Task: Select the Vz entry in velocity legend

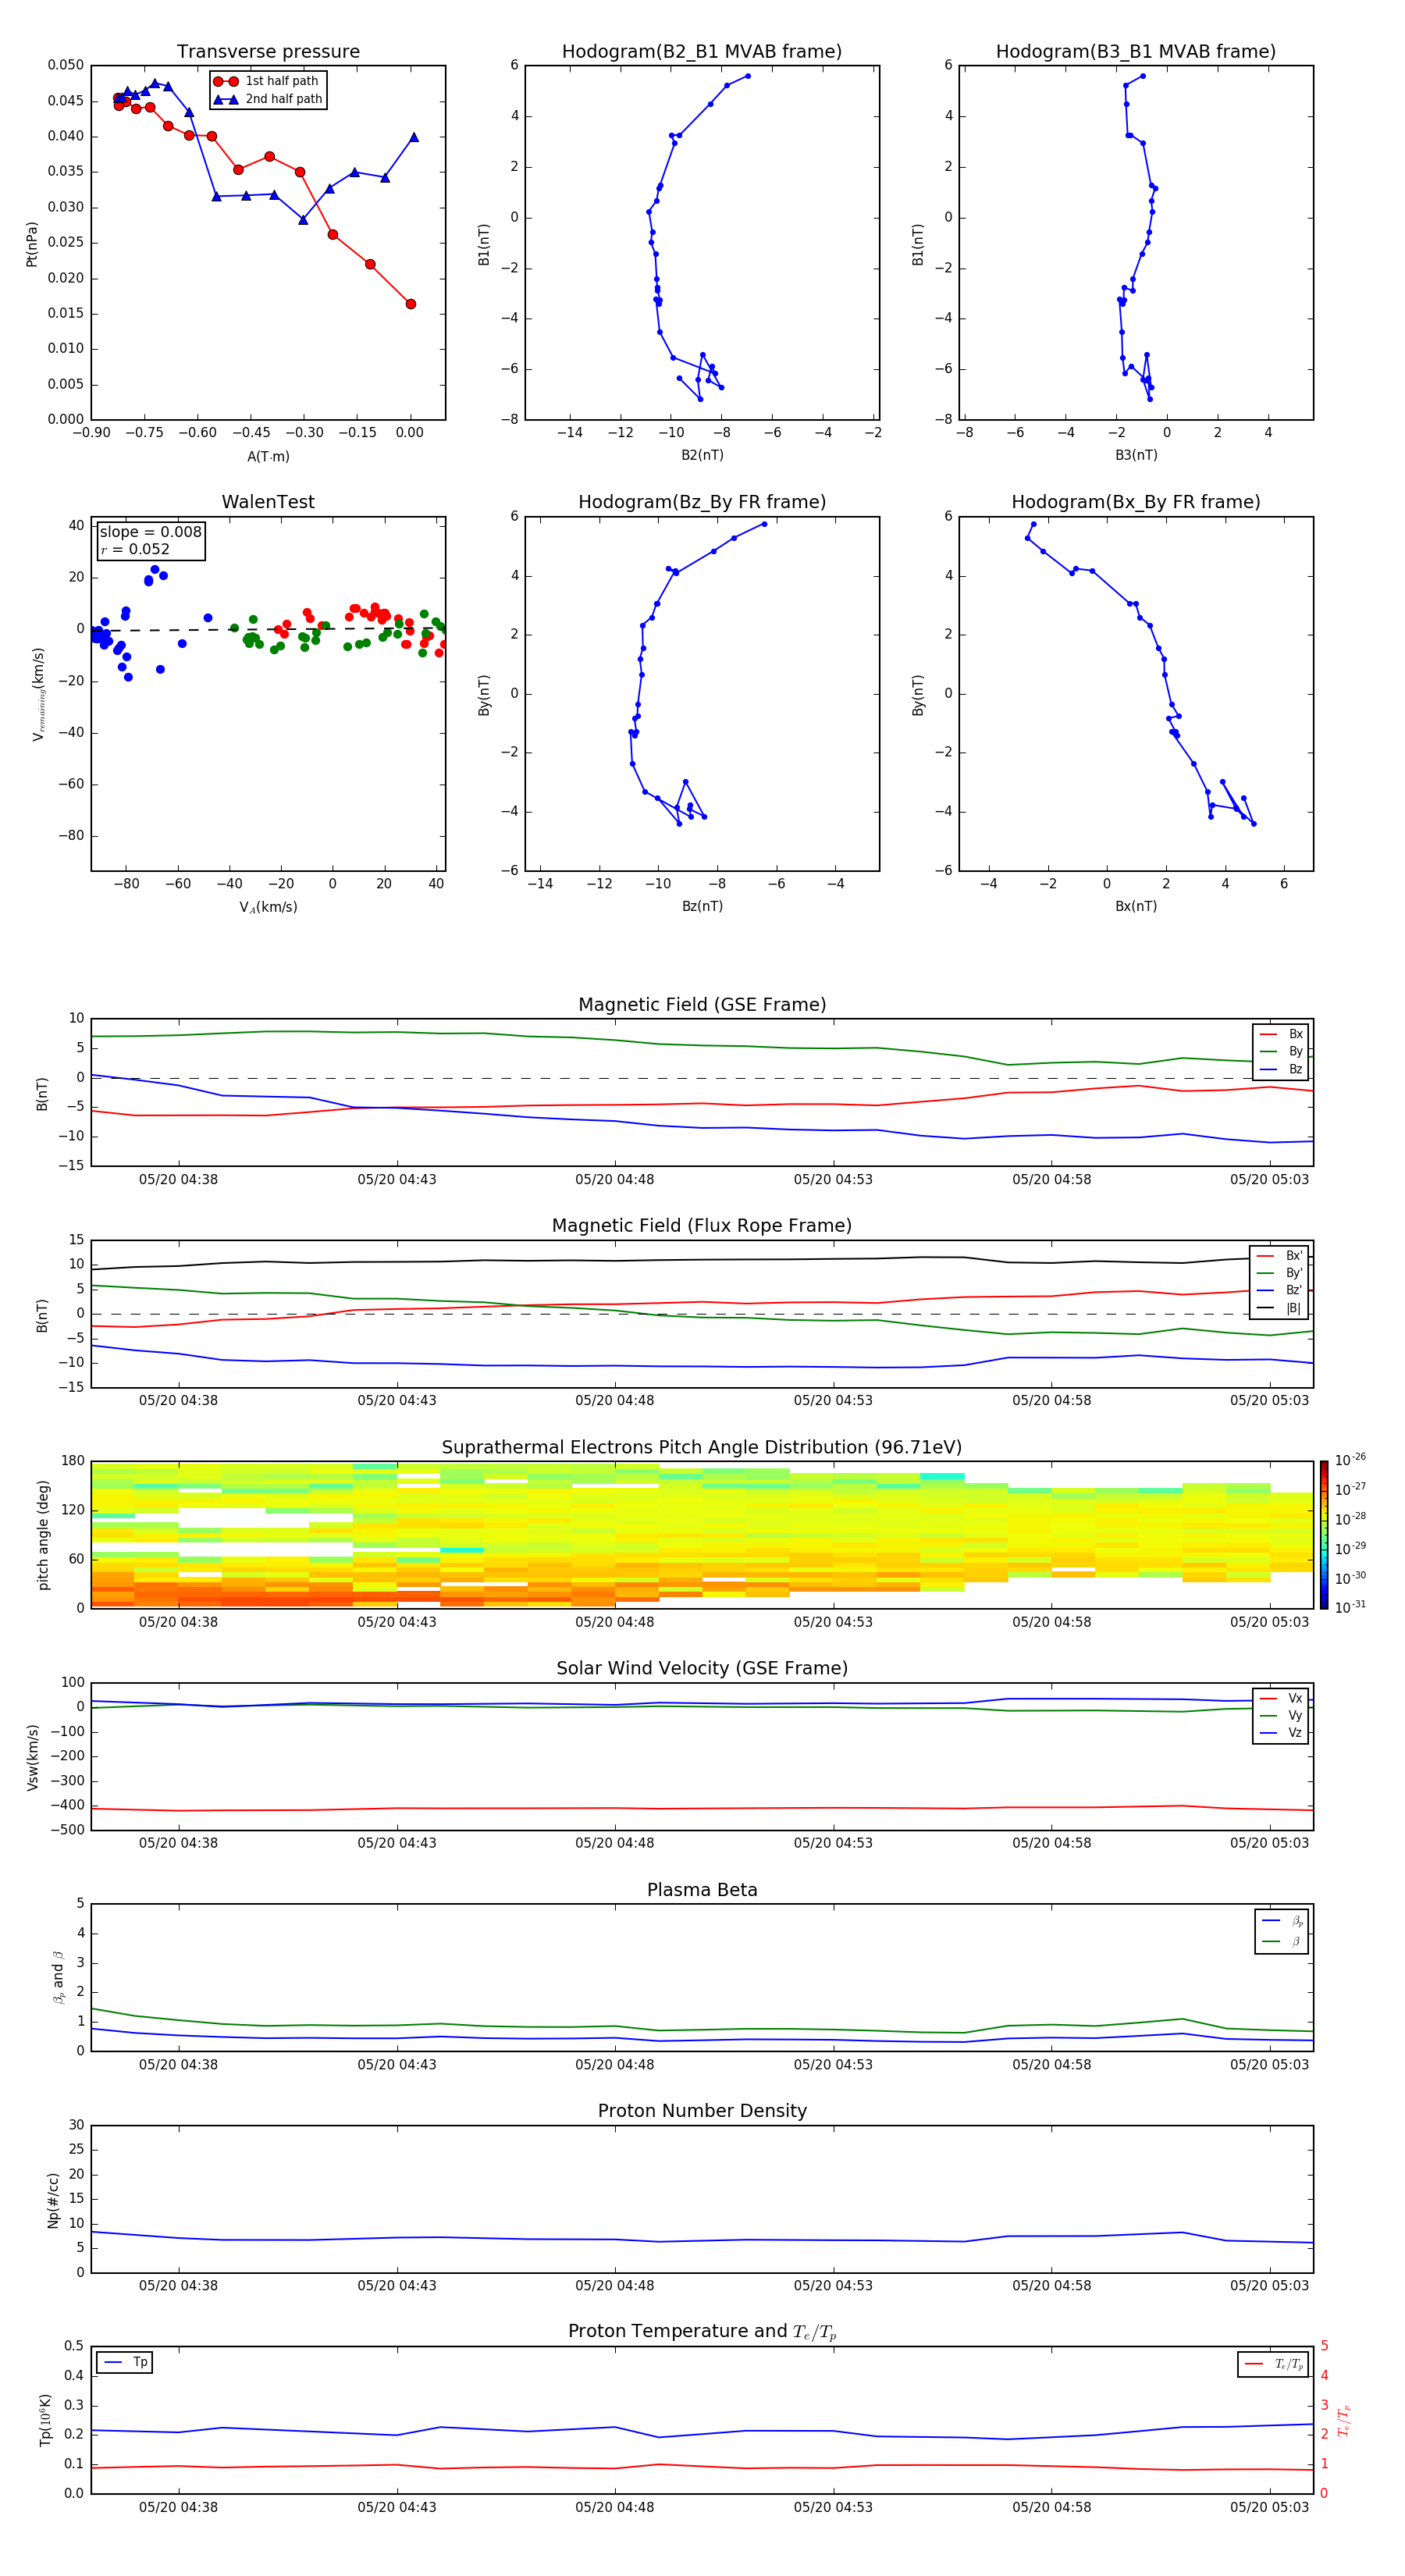Action: point(1281,1733)
